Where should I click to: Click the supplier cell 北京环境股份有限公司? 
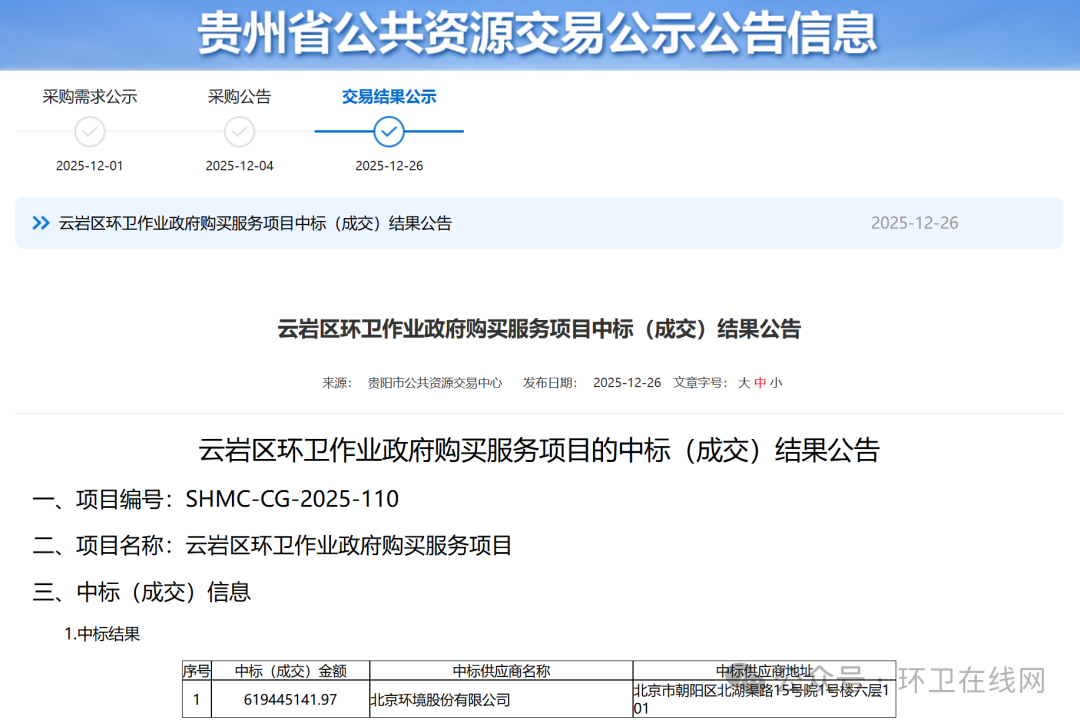[501, 700]
